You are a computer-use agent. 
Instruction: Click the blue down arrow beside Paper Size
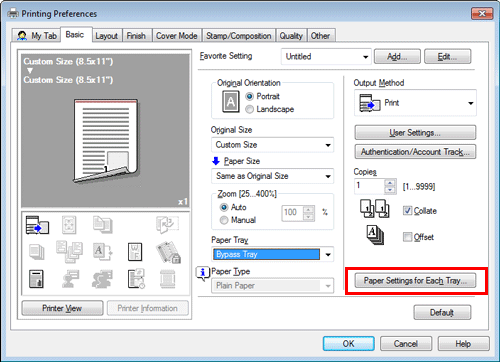coord(216,161)
